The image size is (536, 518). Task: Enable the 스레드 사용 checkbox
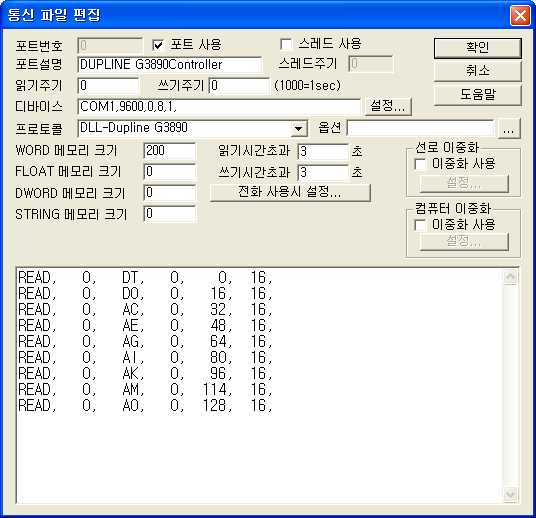pos(286,44)
